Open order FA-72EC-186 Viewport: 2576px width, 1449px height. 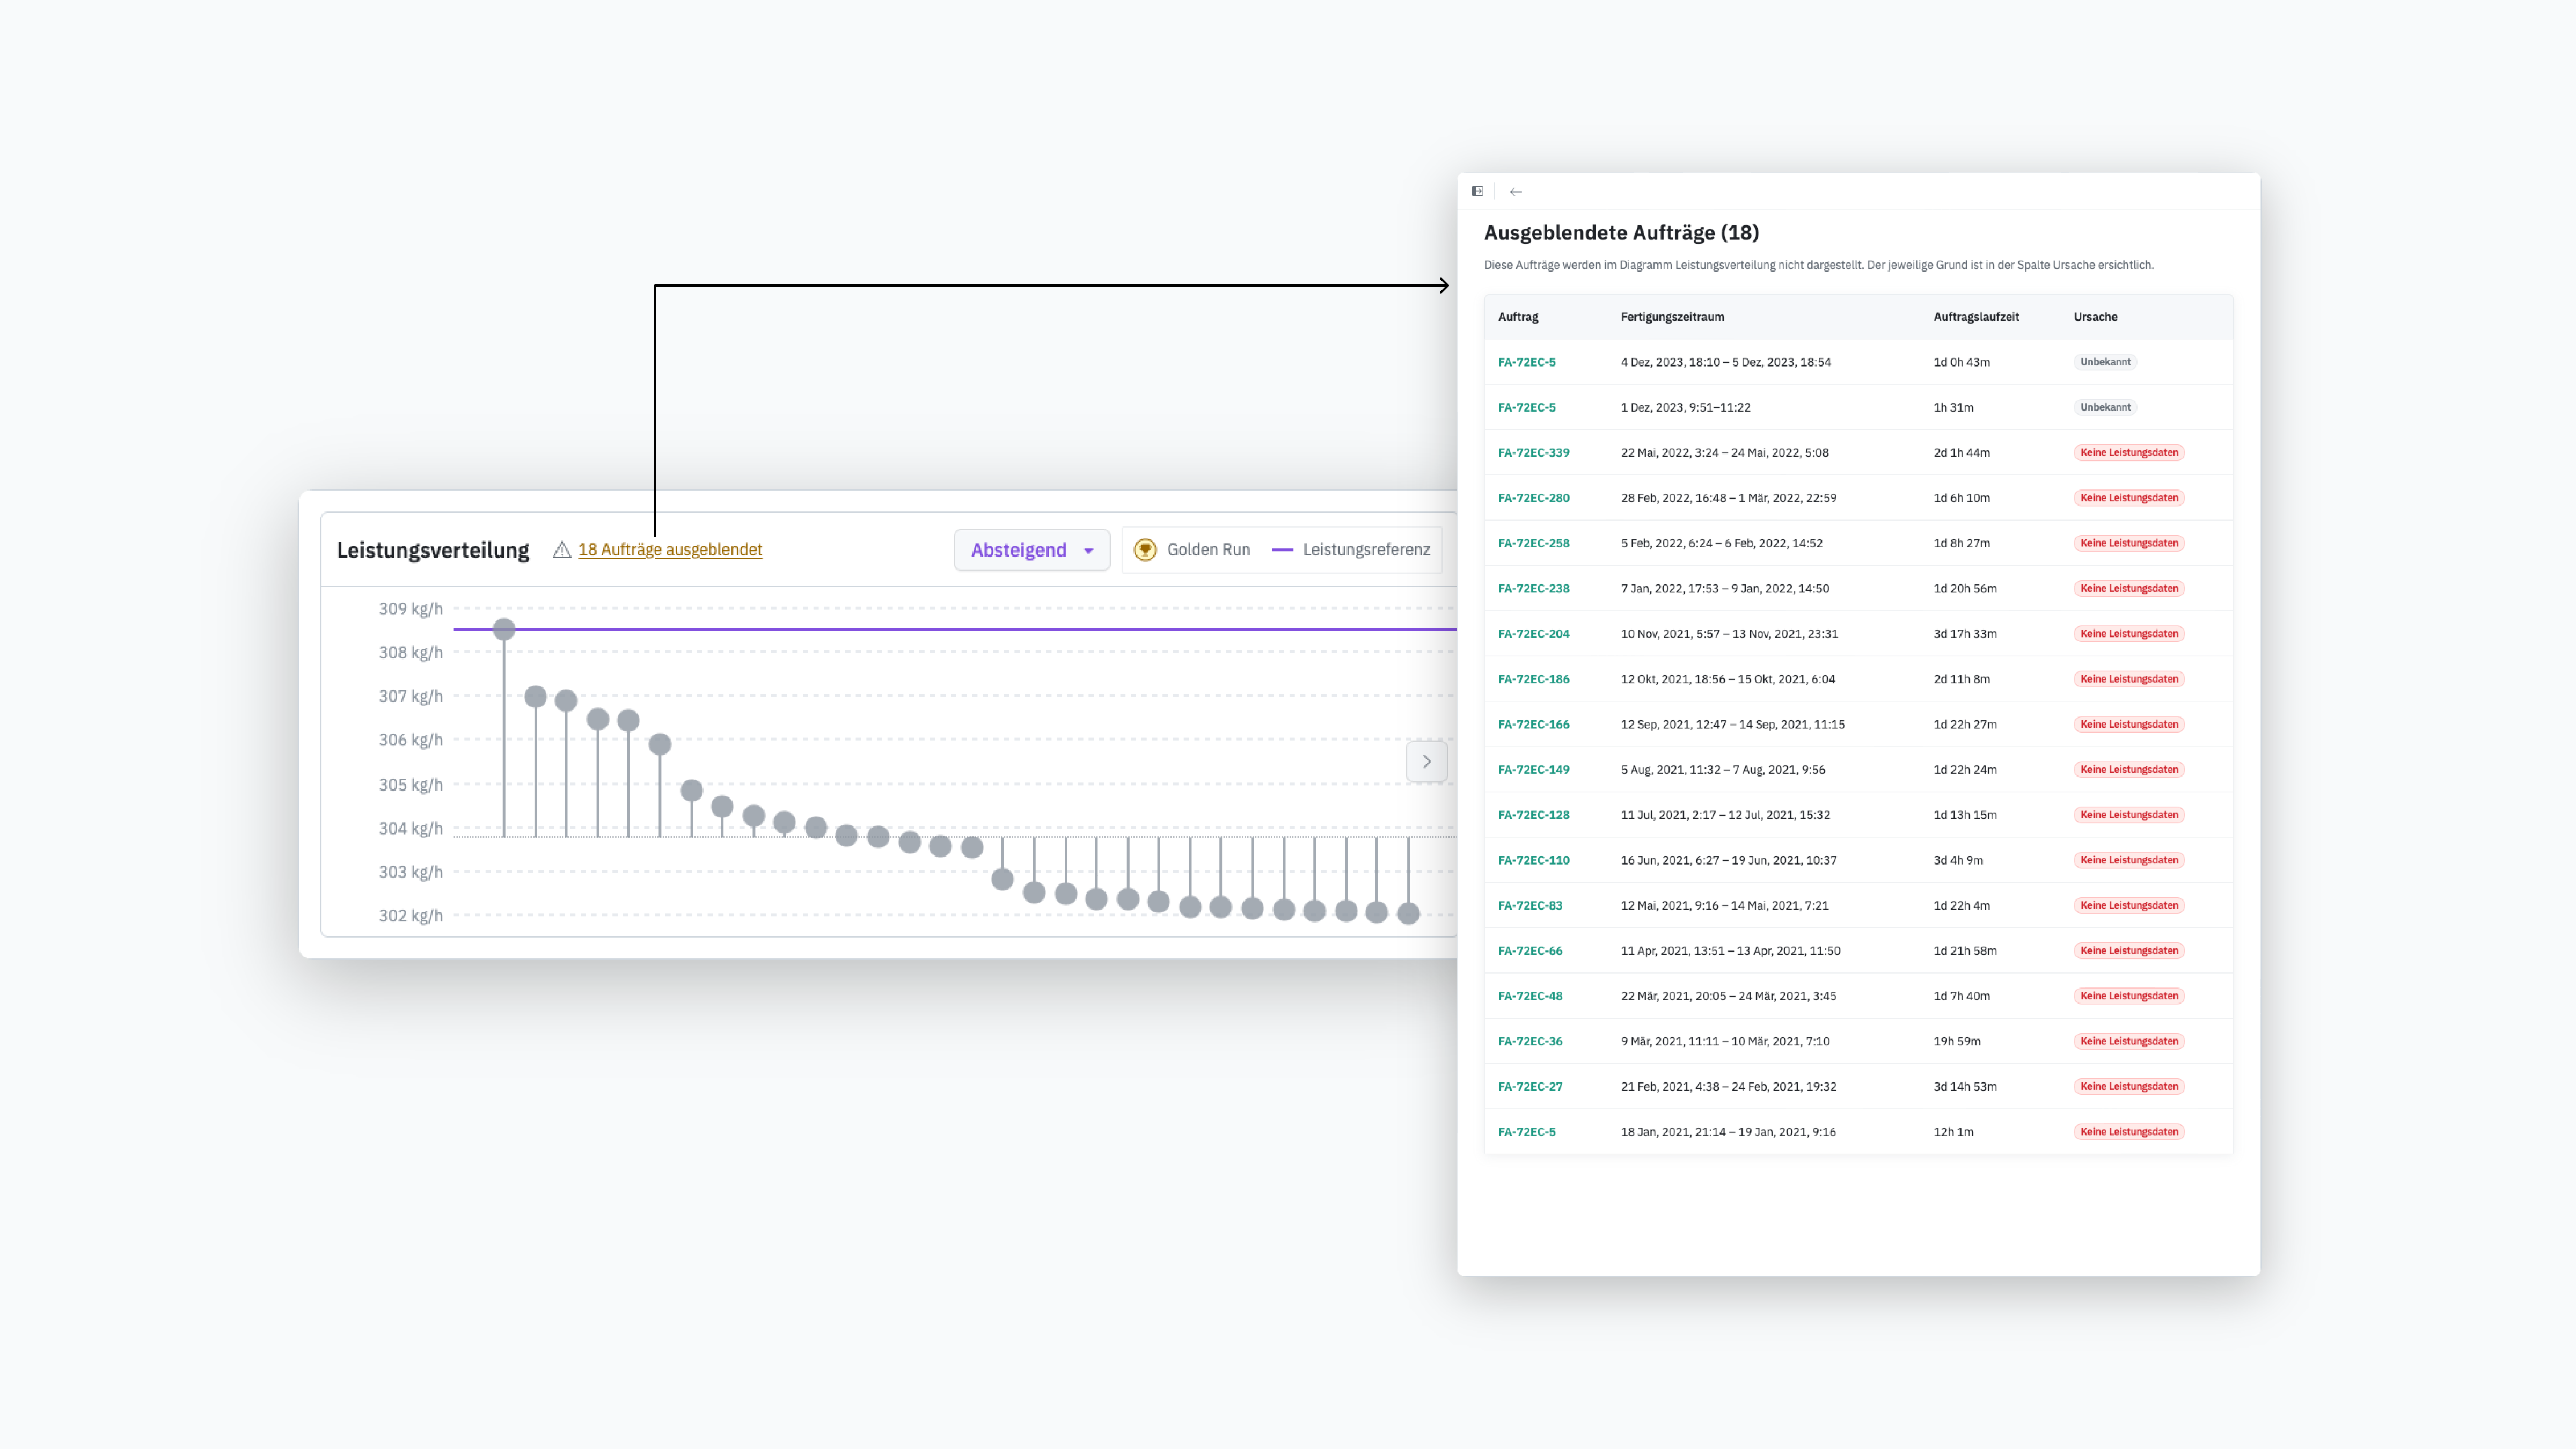[1533, 679]
